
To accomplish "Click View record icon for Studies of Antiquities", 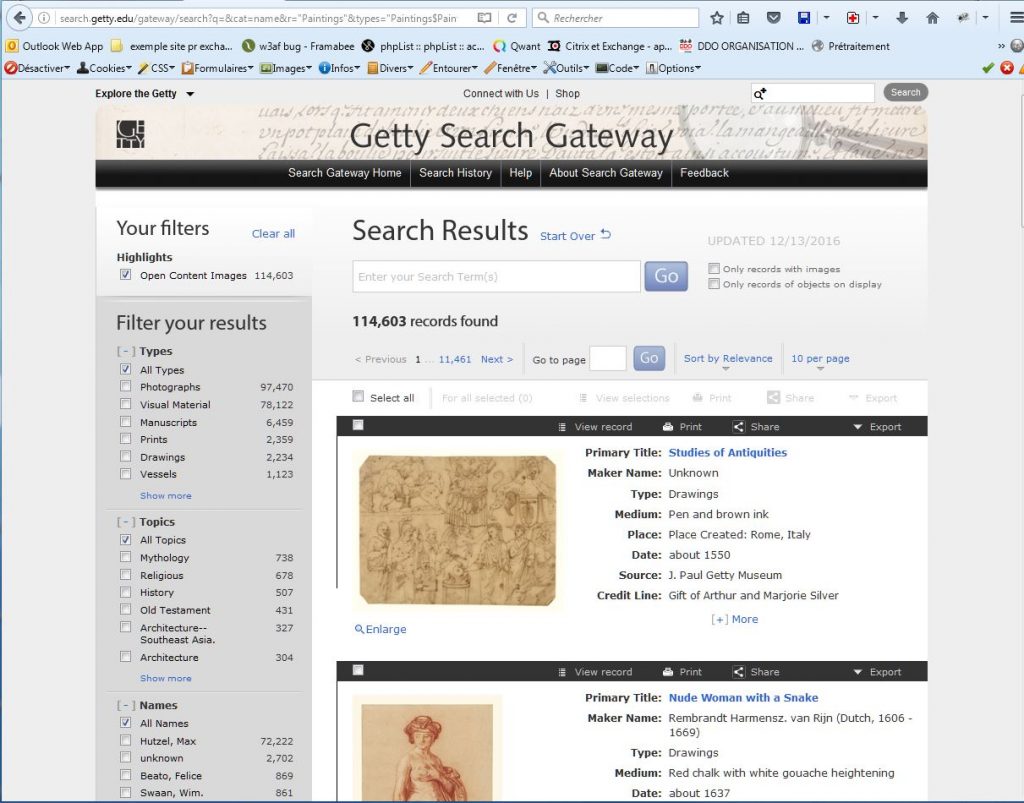I will click(x=563, y=427).
